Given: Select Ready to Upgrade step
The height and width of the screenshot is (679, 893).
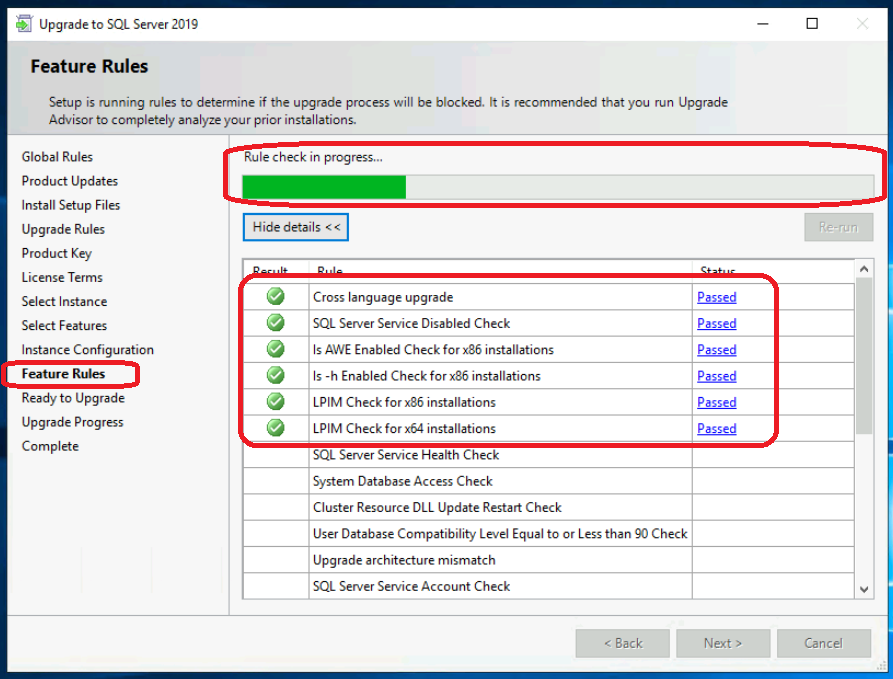Looking at the screenshot, I should [x=73, y=398].
